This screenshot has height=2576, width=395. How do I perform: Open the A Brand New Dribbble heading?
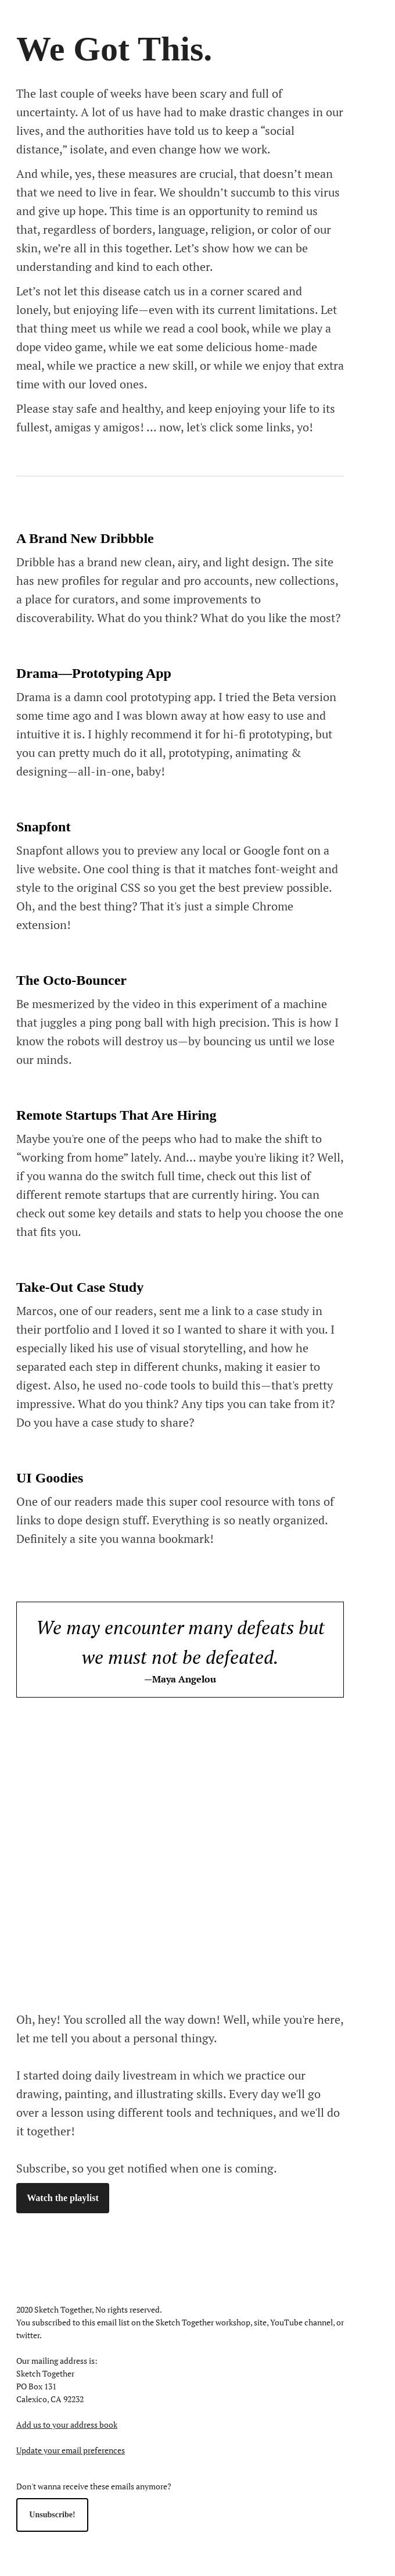click(85, 538)
